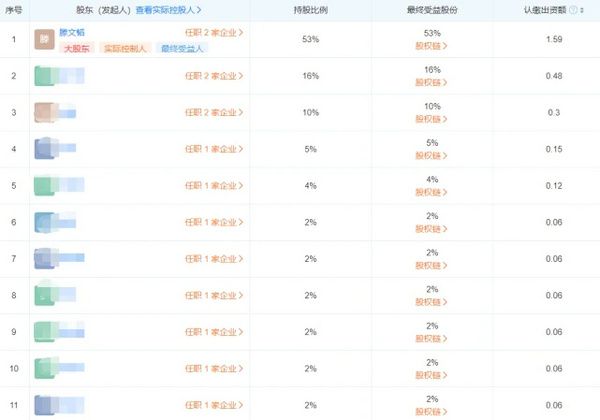Expand 任职 2 家企业 in row 1
The image size is (600, 420).
pyautogui.click(x=214, y=33)
